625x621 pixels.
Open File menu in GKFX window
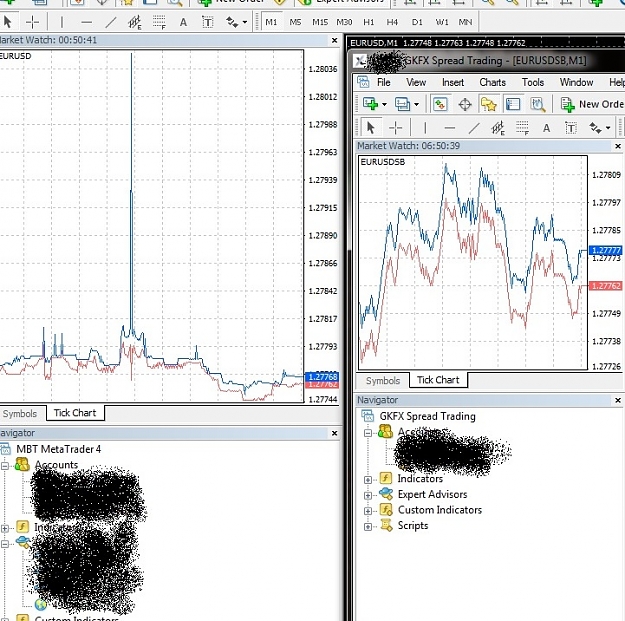point(383,82)
